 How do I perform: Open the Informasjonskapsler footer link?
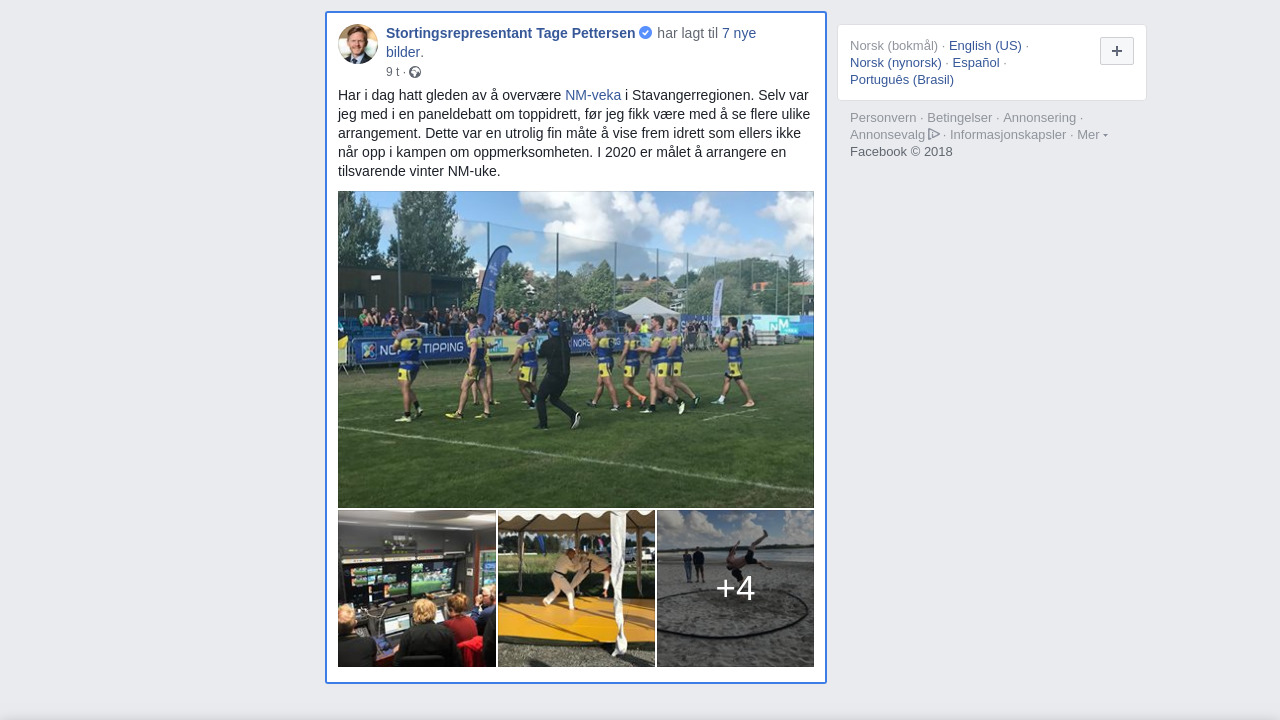(x=1008, y=134)
